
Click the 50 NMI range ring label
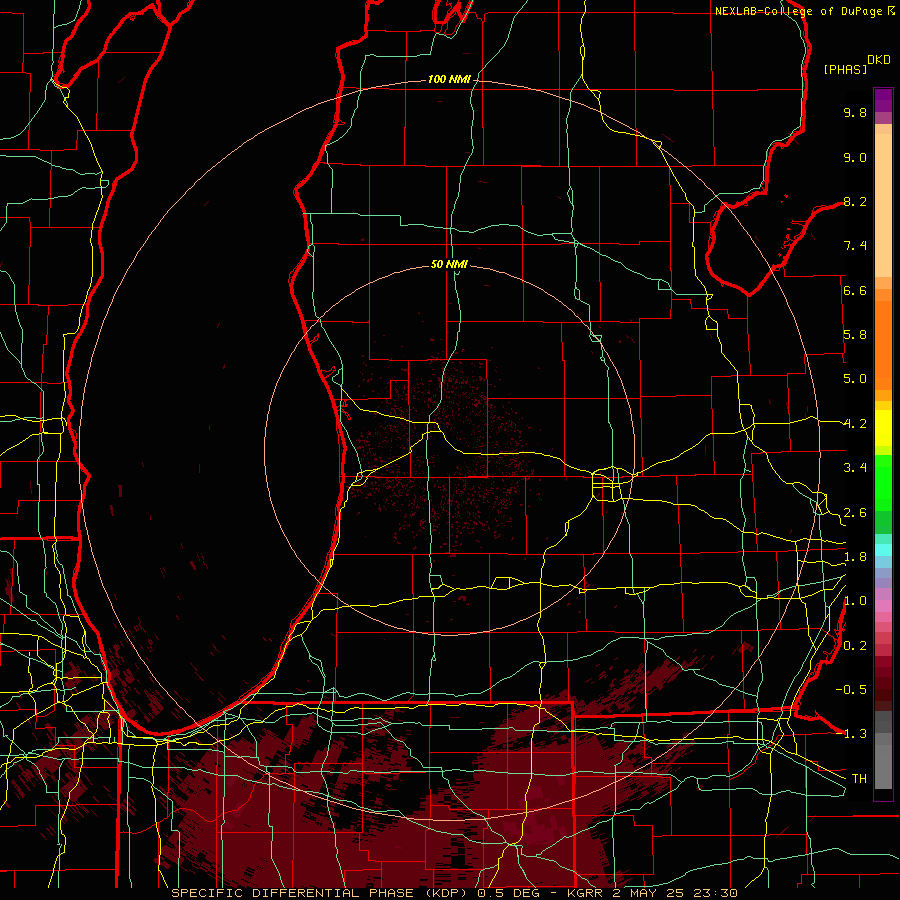(x=449, y=264)
